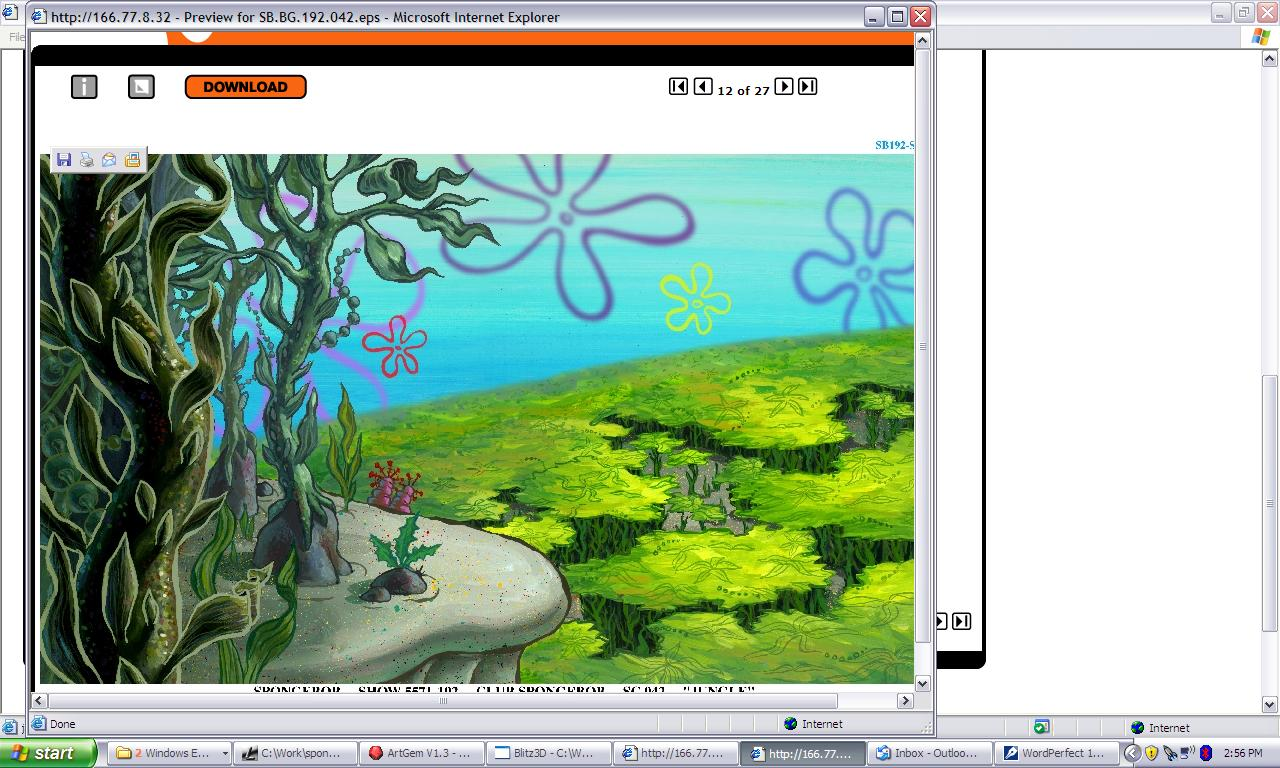Go to the previous preview image
Screen dimensions: 1280x768
pyautogui.click(x=703, y=87)
